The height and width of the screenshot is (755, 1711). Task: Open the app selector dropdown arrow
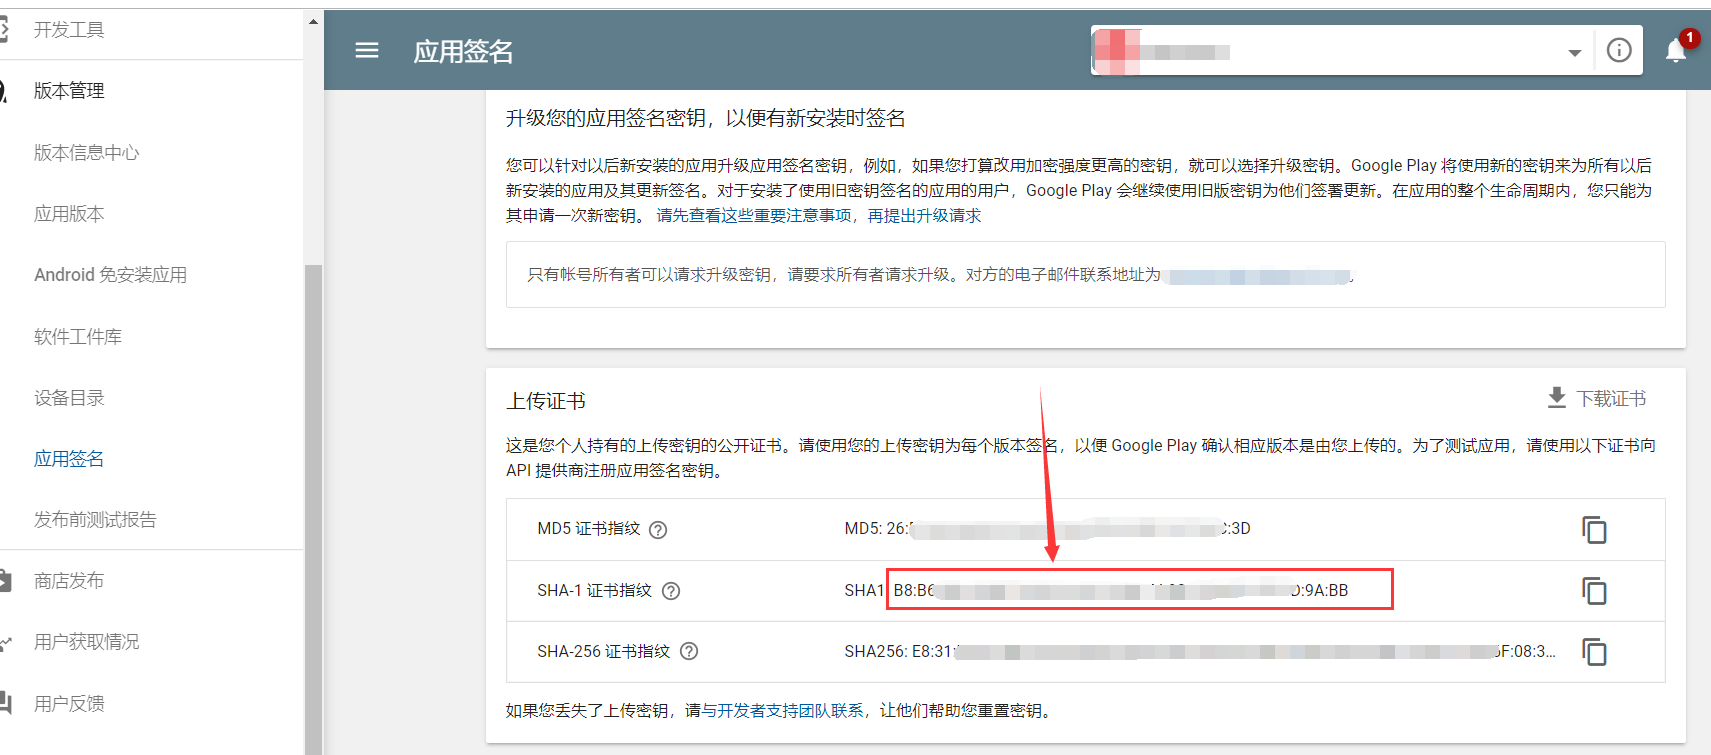(x=1575, y=53)
